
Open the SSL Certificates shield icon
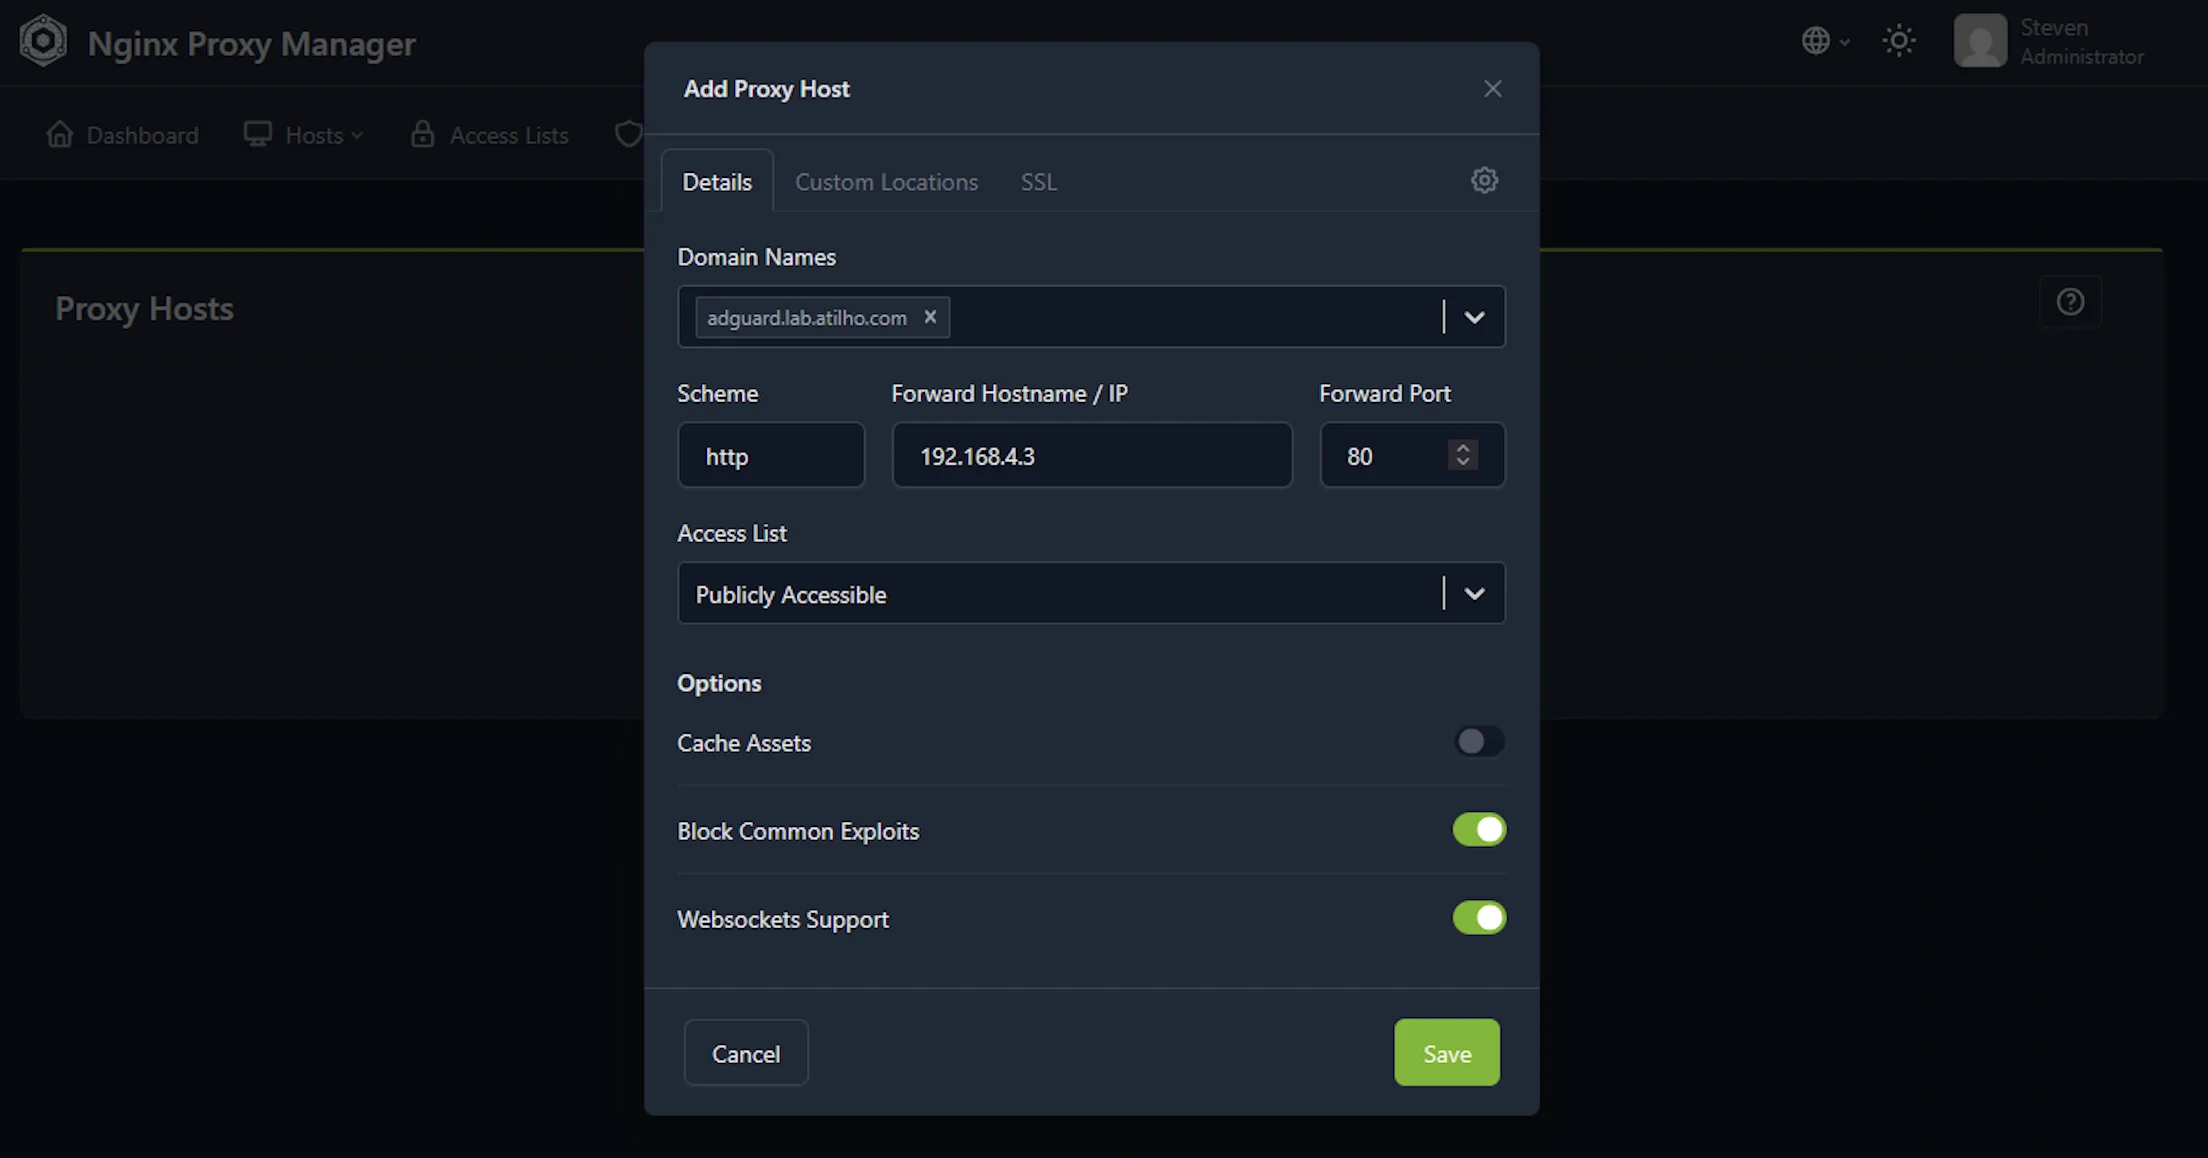pos(628,133)
